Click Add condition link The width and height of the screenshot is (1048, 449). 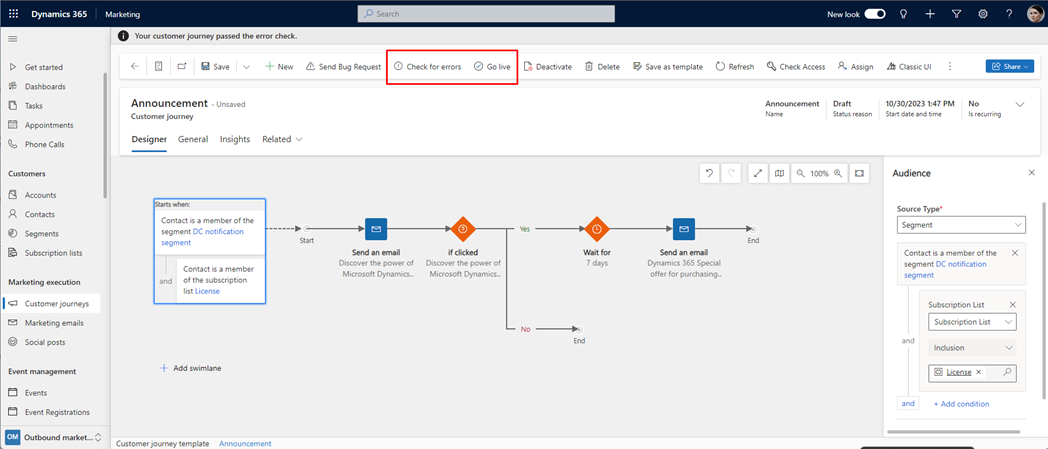[961, 404]
